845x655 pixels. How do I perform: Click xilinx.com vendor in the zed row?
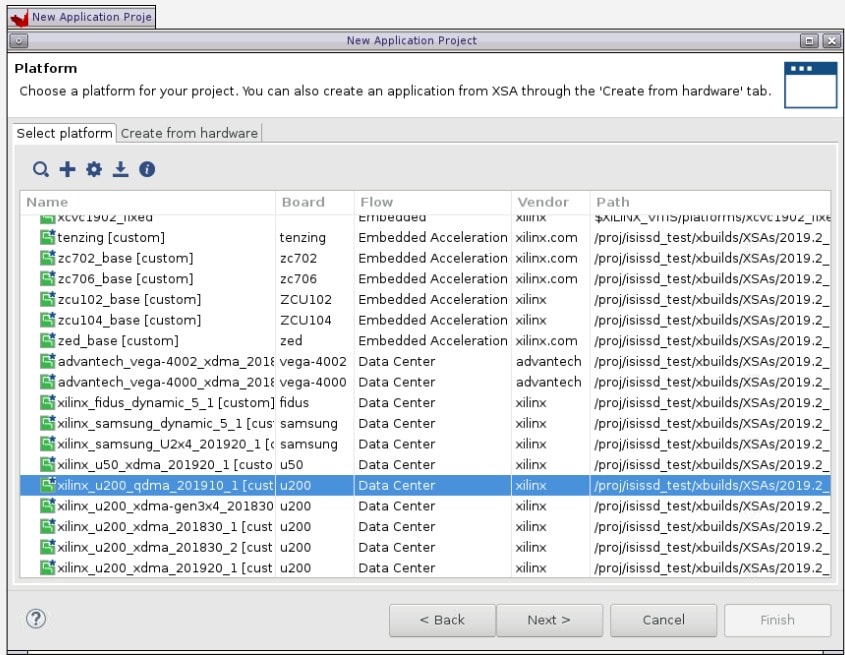[x=546, y=341]
